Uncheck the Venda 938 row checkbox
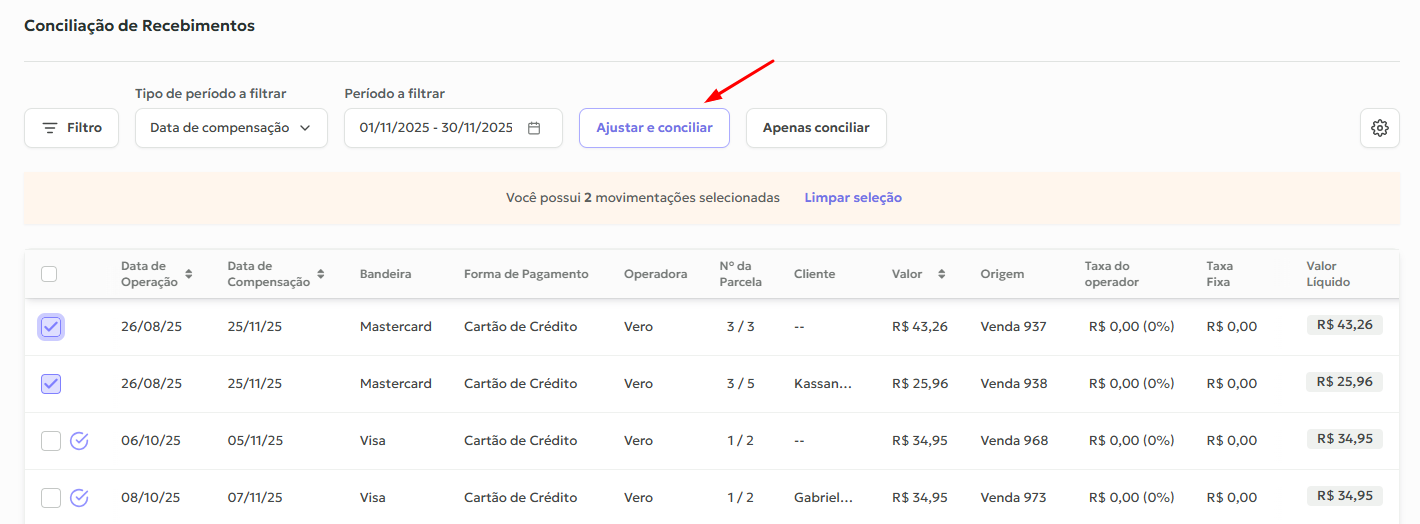Viewport: 1420px width, 524px height. point(51,384)
